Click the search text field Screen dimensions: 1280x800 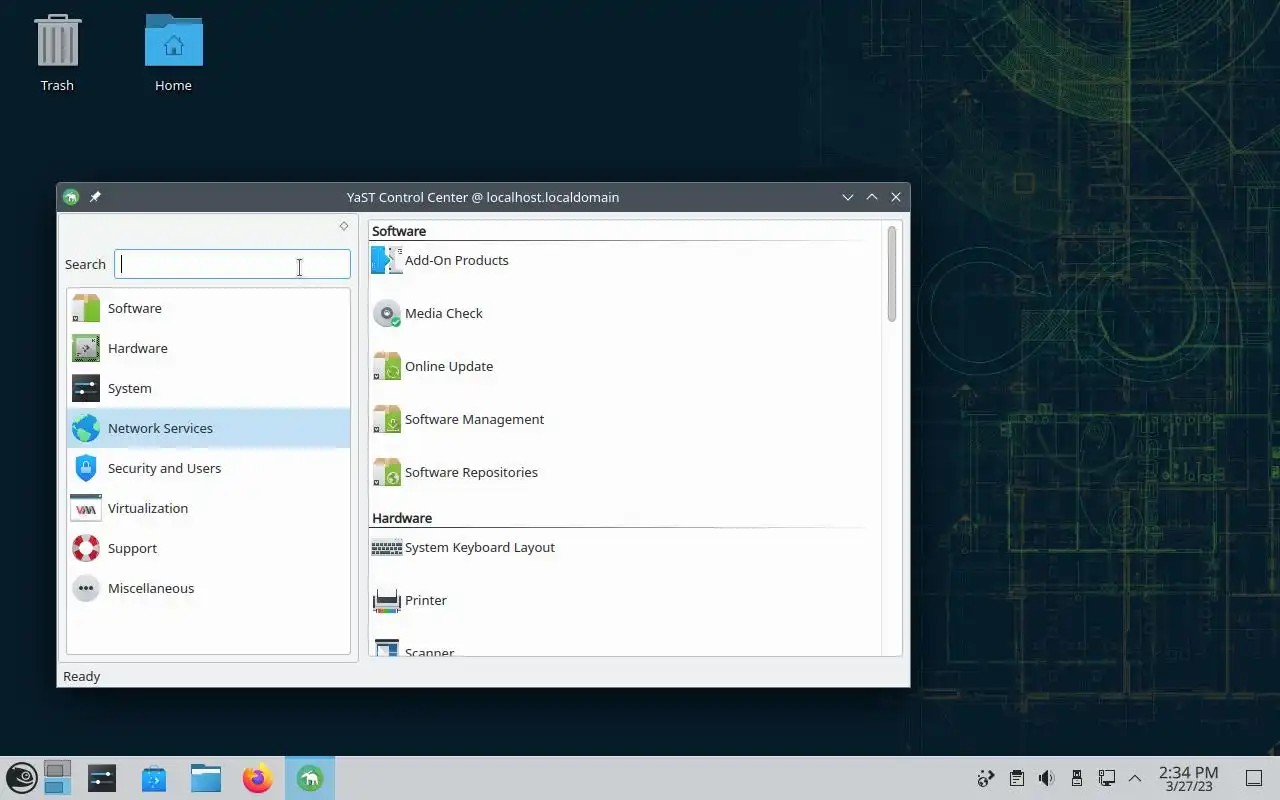tap(232, 264)
